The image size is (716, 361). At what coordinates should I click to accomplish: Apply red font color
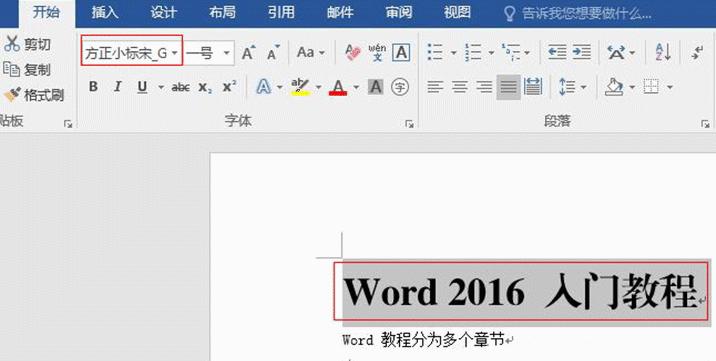338,87
